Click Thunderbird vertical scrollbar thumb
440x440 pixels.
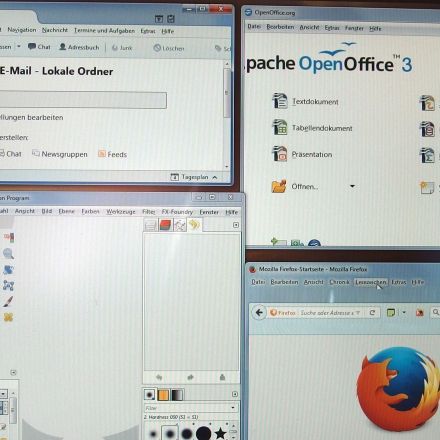[x=227, y=93]
